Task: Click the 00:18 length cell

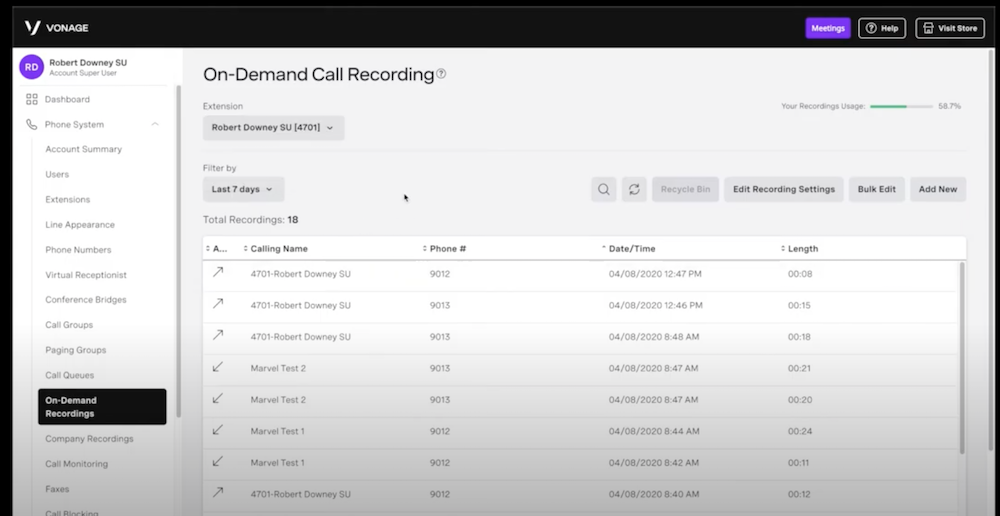Action: (799, 337)
